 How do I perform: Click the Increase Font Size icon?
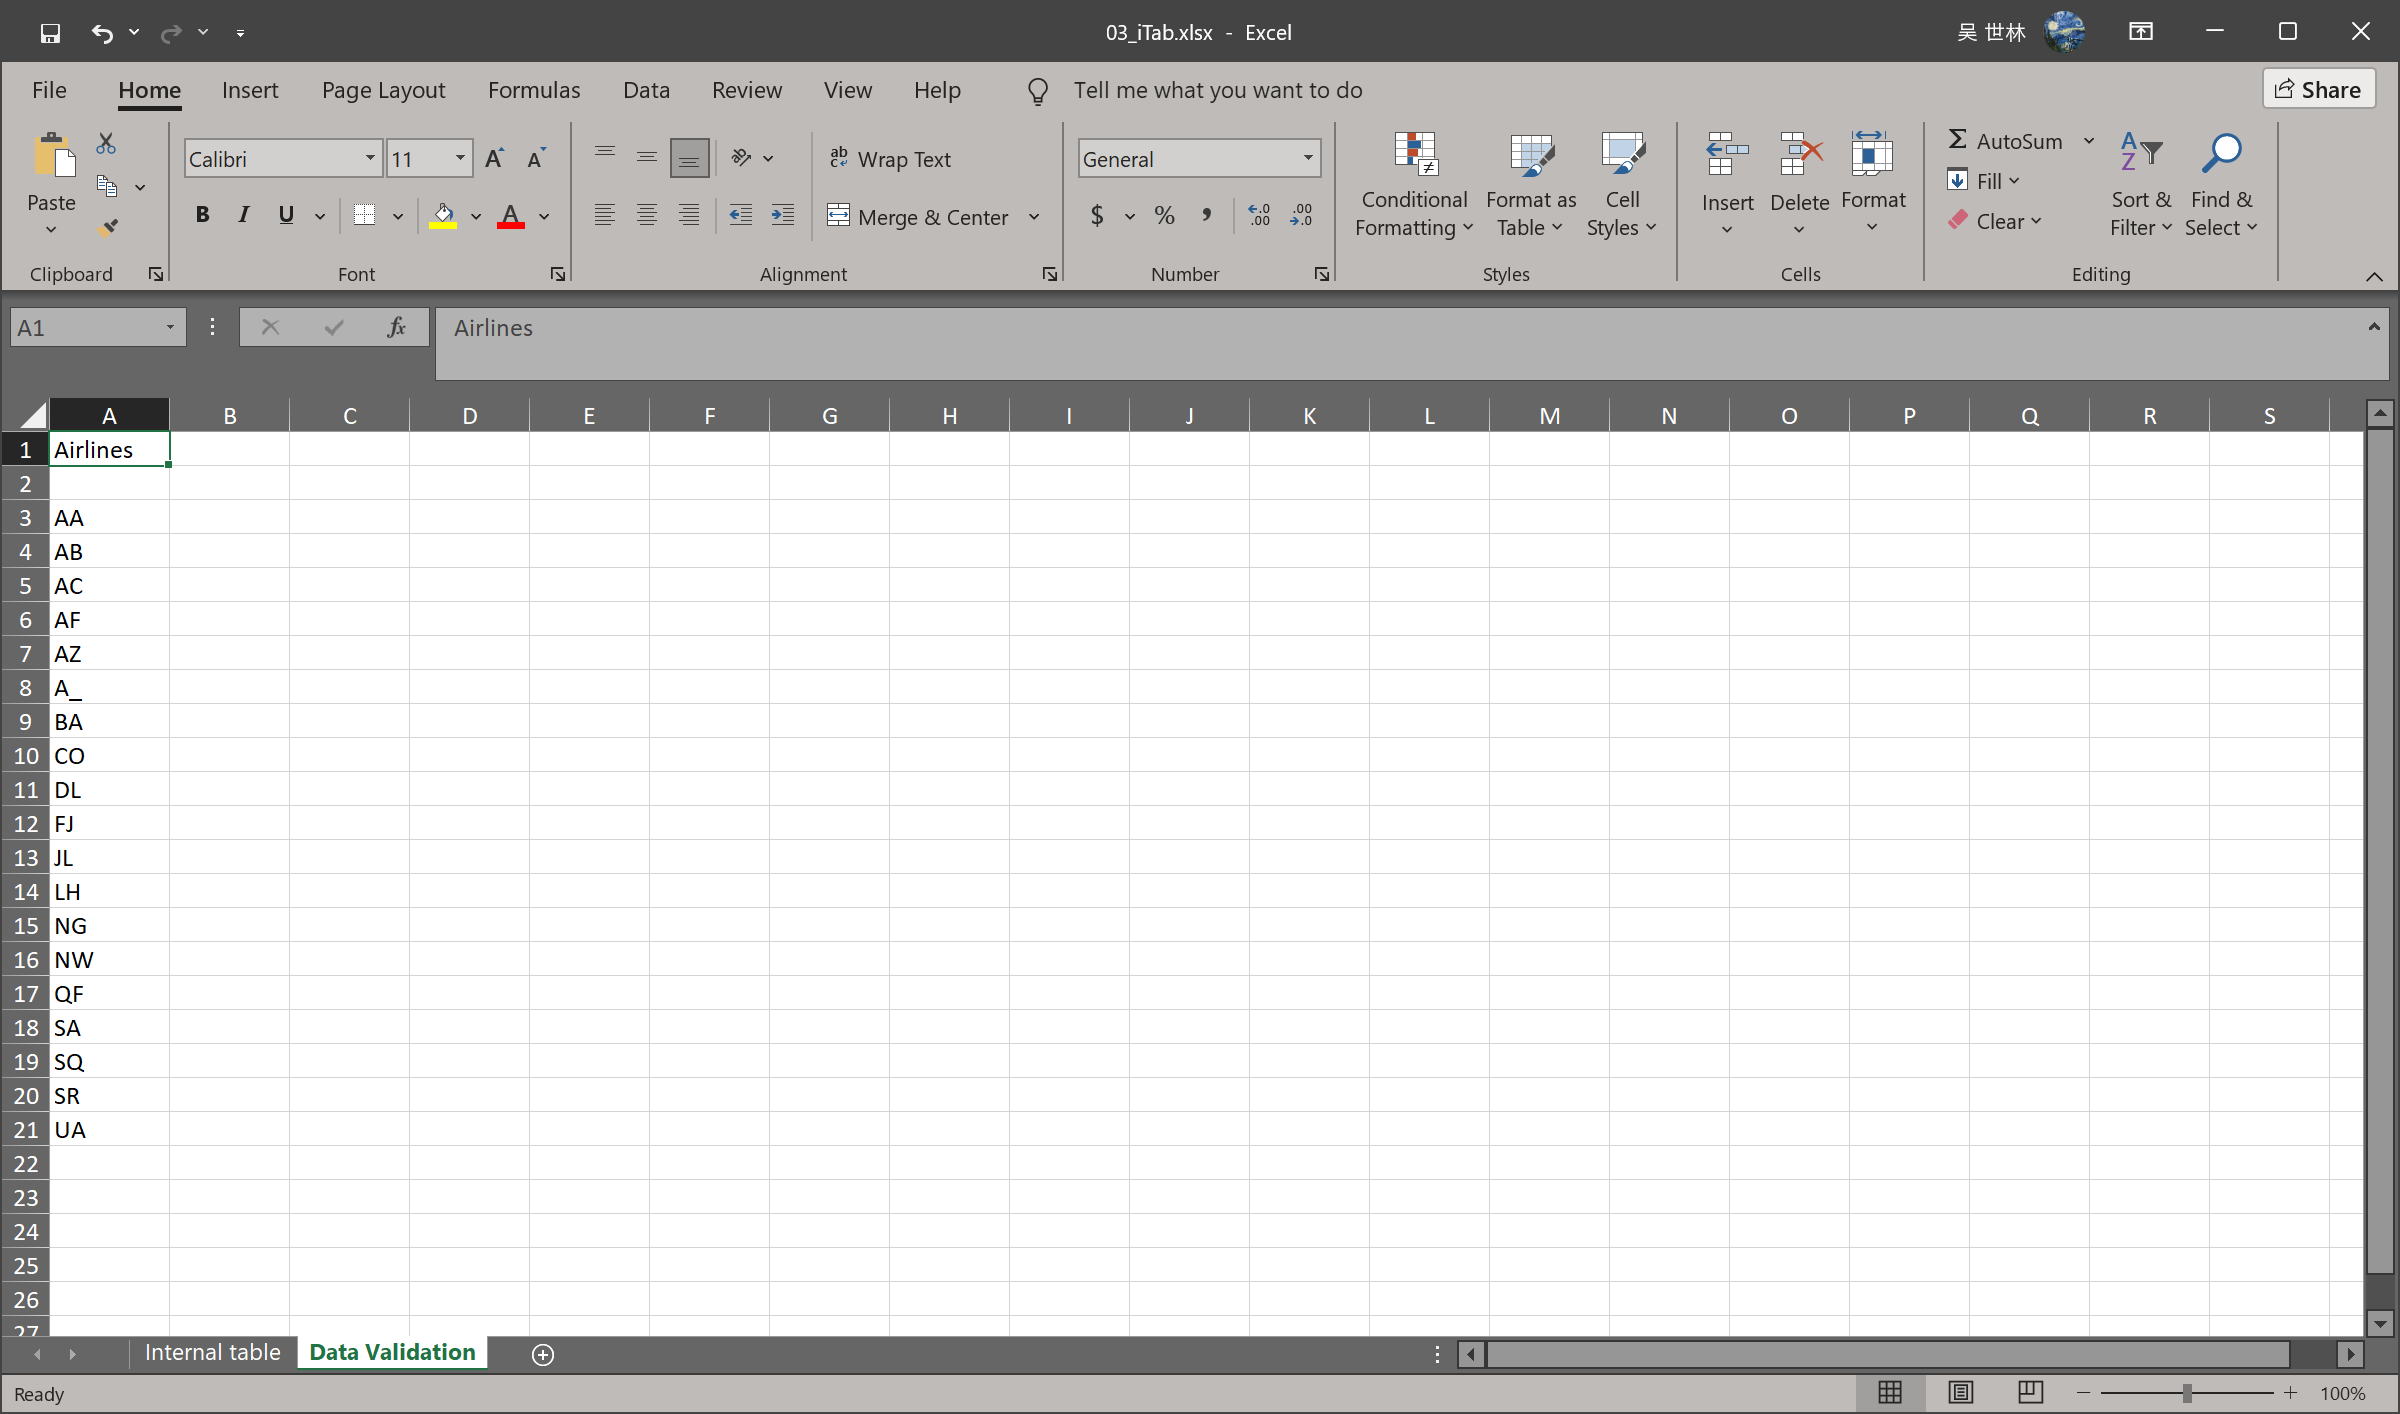[x=494, y=159]
